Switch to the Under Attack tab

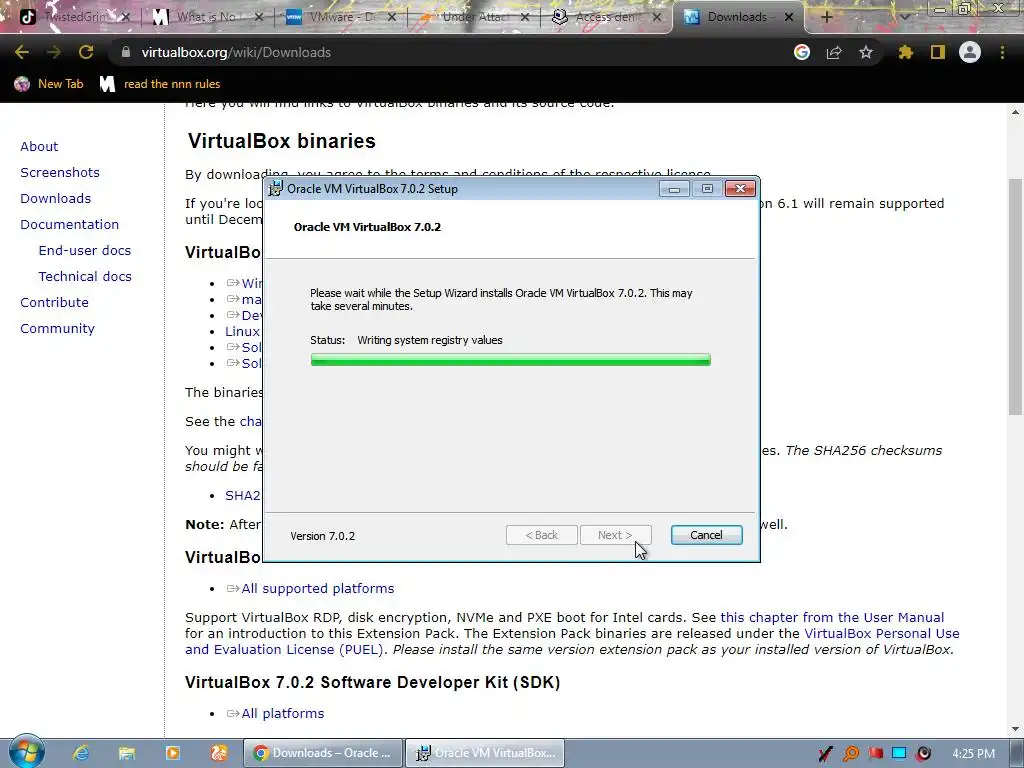(x=473, y=17)
